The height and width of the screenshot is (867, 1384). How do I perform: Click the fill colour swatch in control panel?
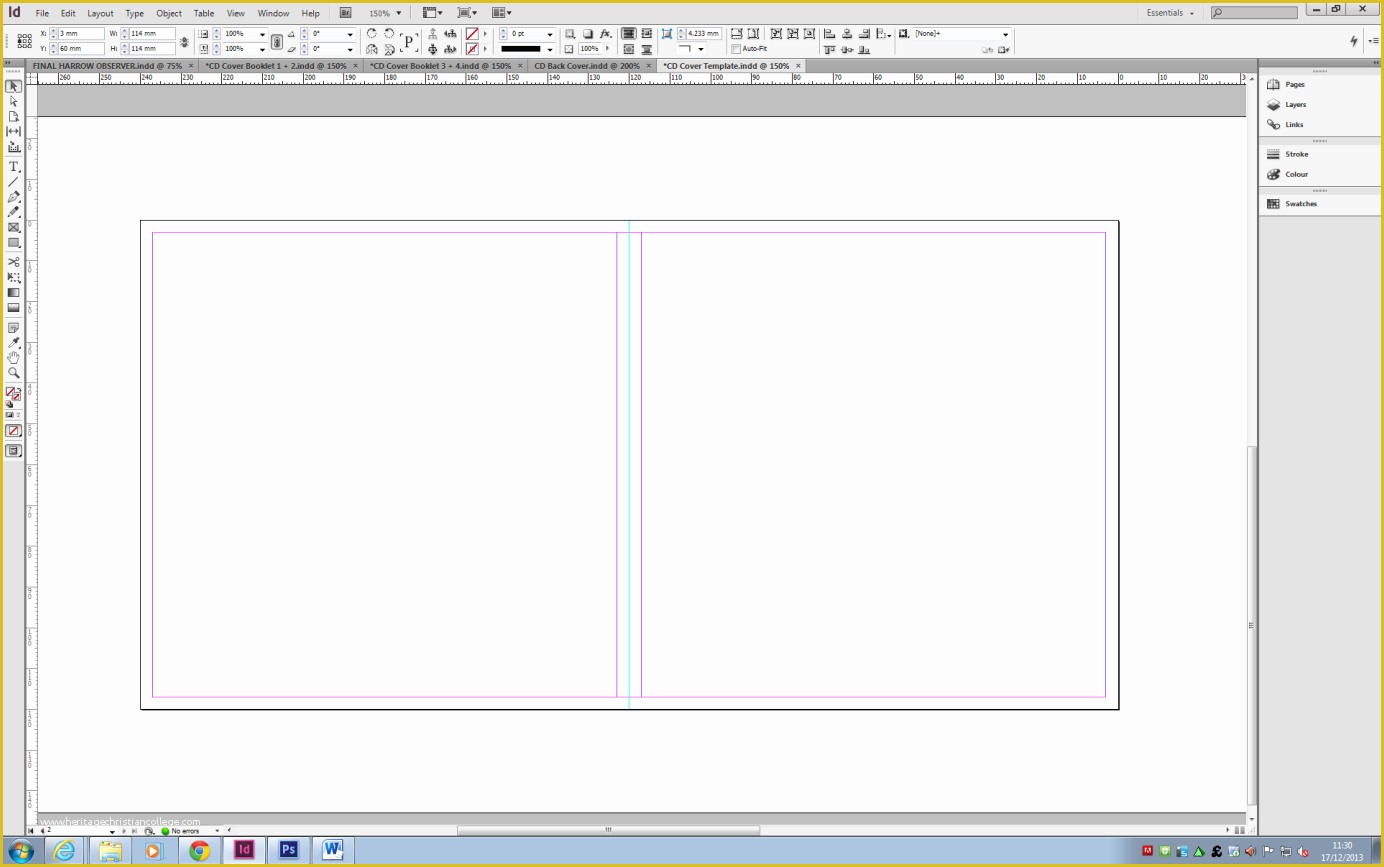(x=472, y=34)
